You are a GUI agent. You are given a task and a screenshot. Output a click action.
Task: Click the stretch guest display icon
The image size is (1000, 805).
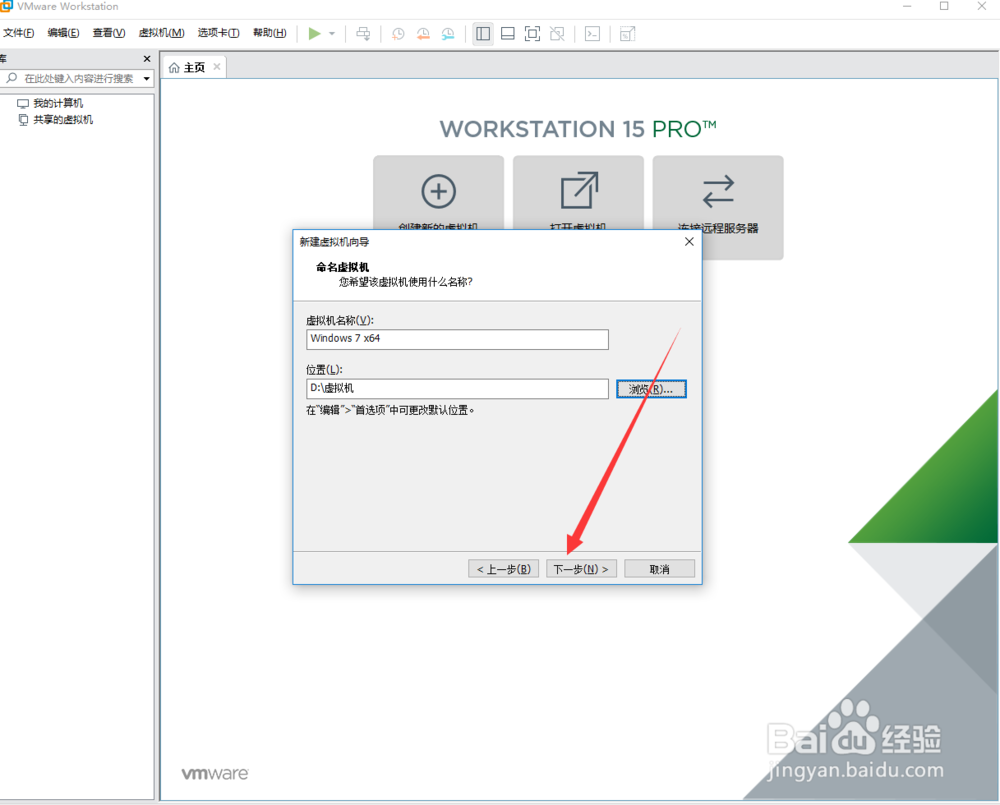(628, 34)
